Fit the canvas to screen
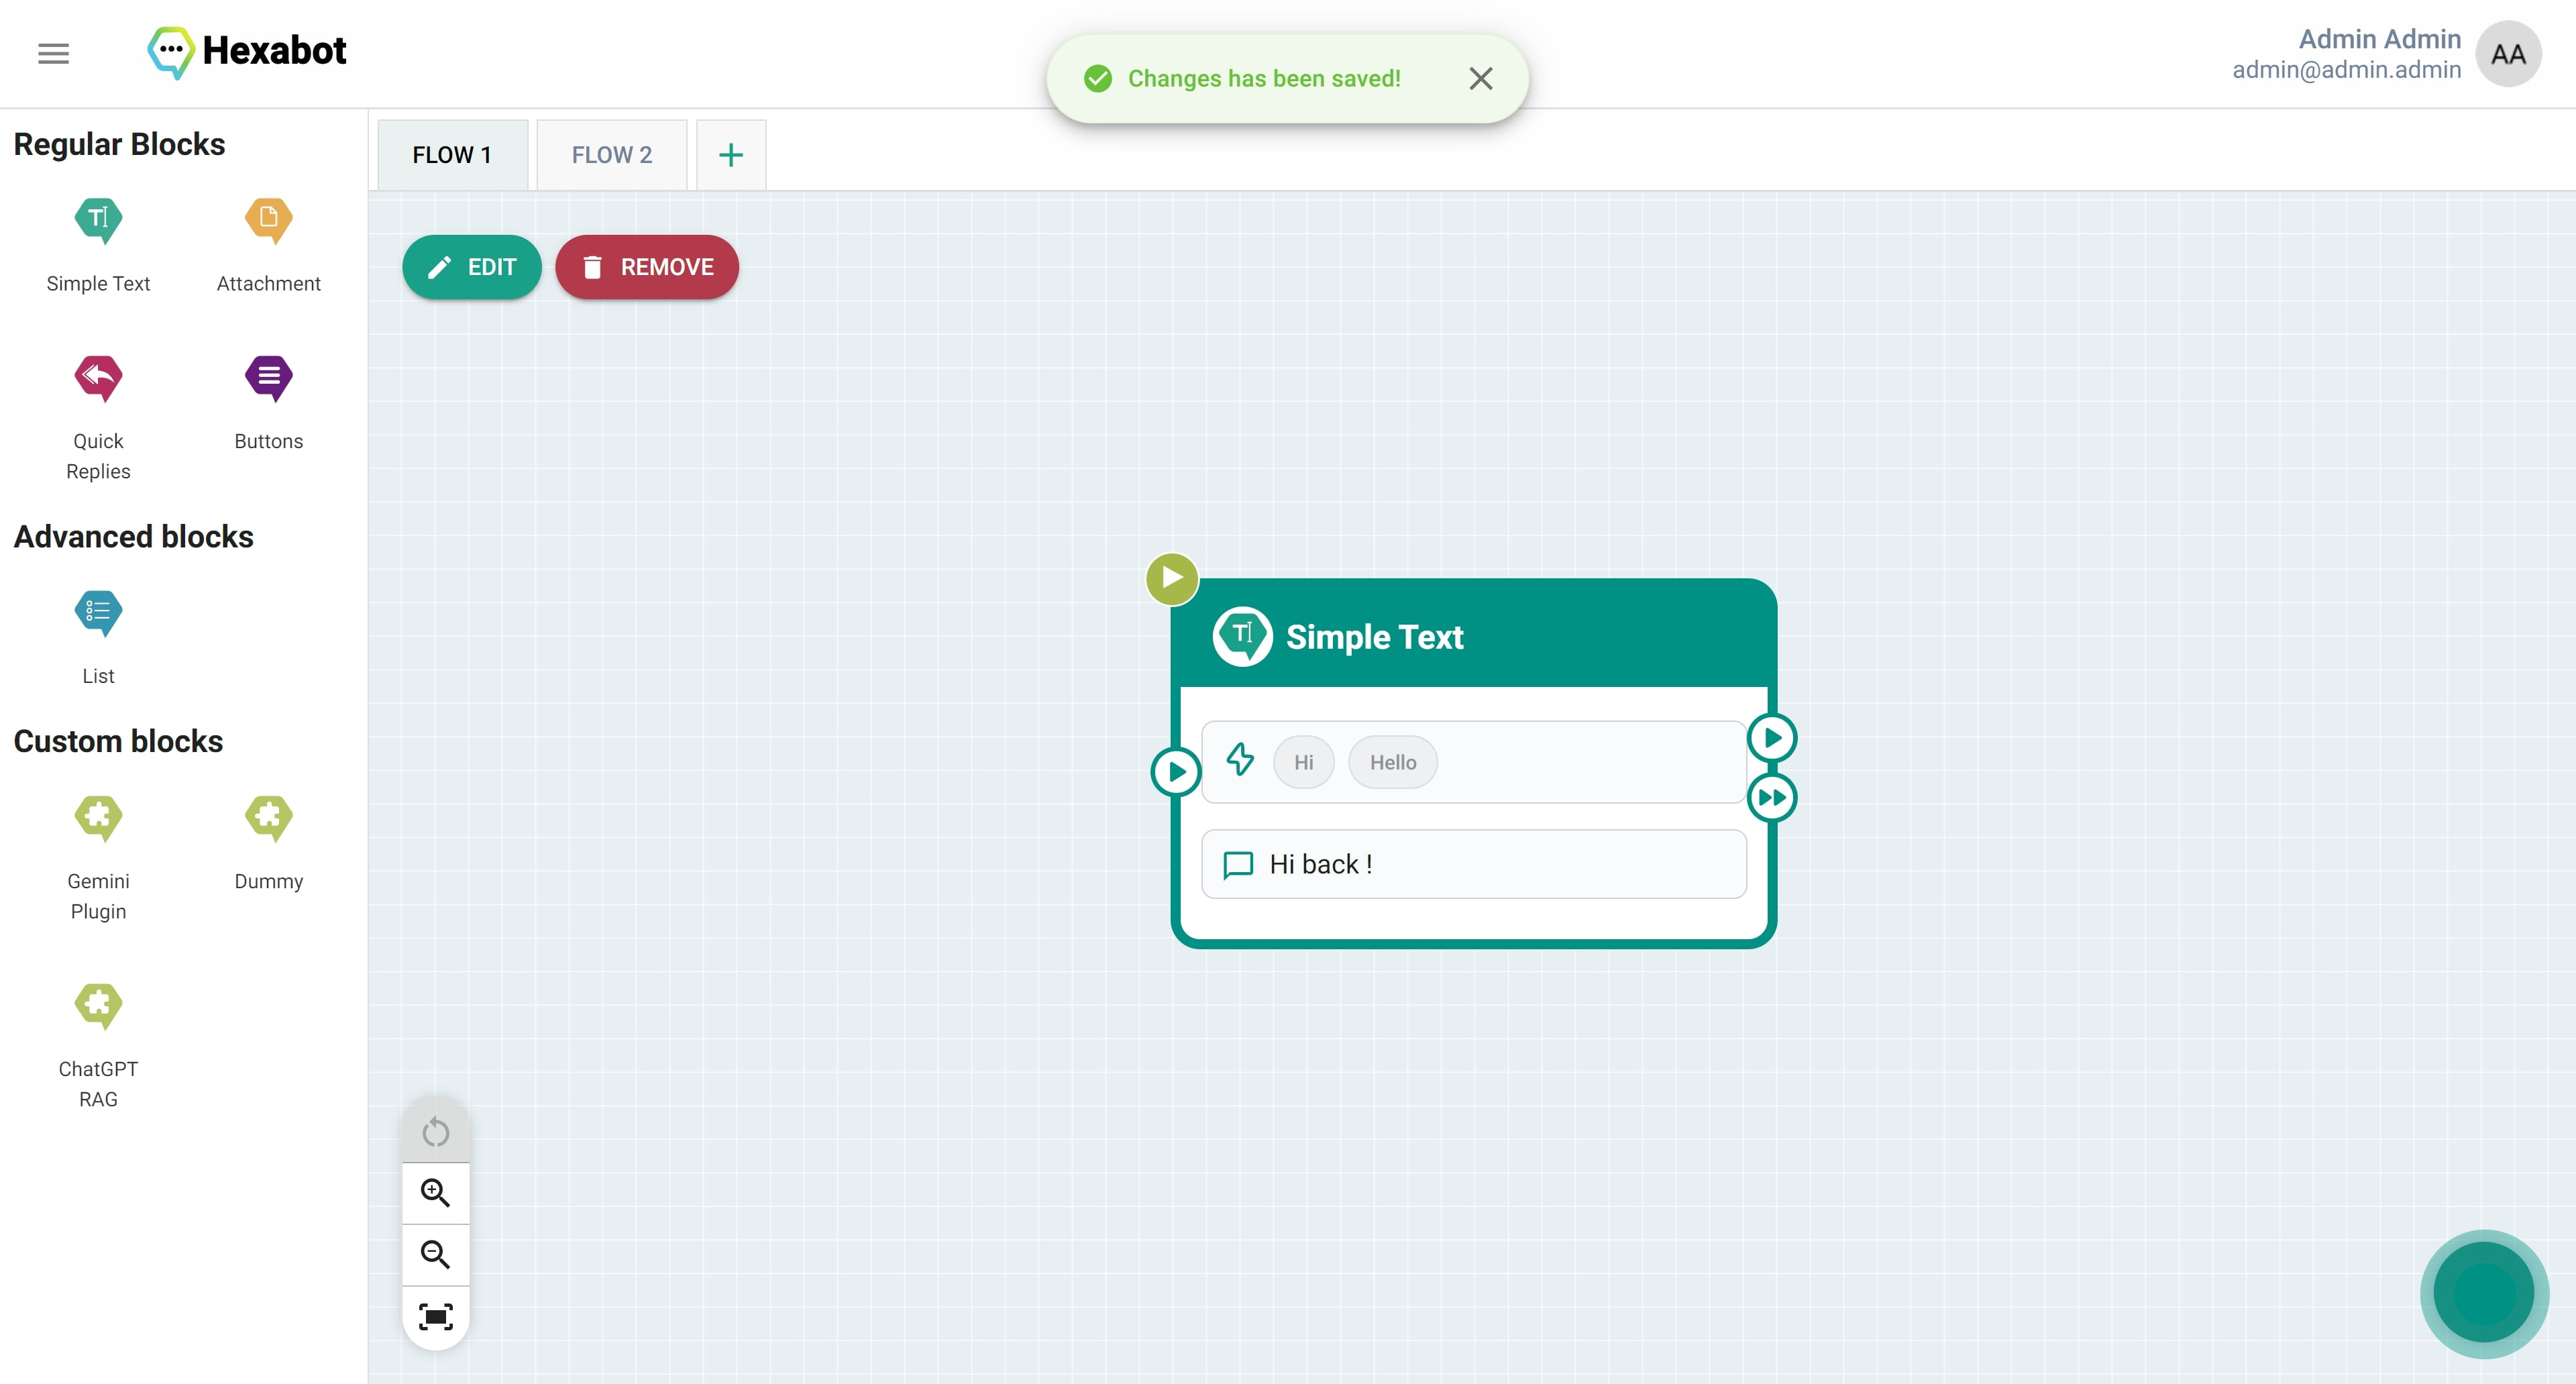The width and height of the screenshot is (2576, 1384). point(435,1316)
